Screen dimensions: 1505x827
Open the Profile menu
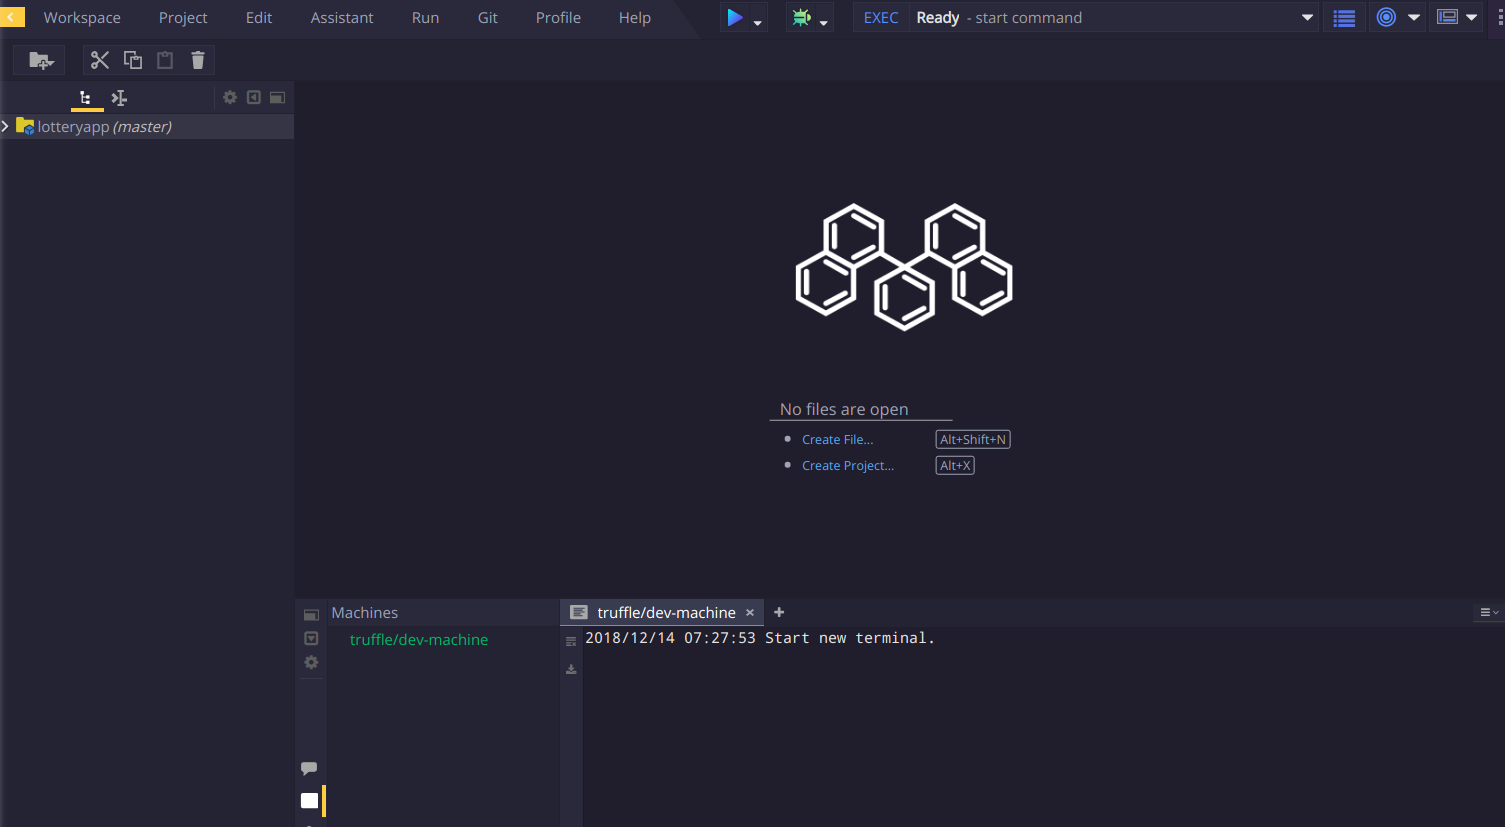[x=558, y=18]
